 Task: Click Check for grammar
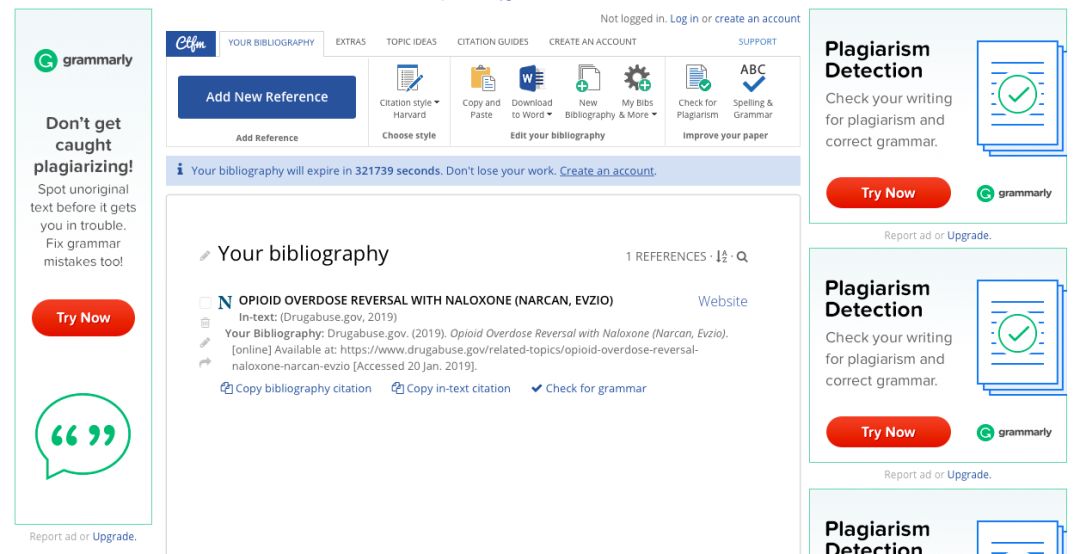589,389
